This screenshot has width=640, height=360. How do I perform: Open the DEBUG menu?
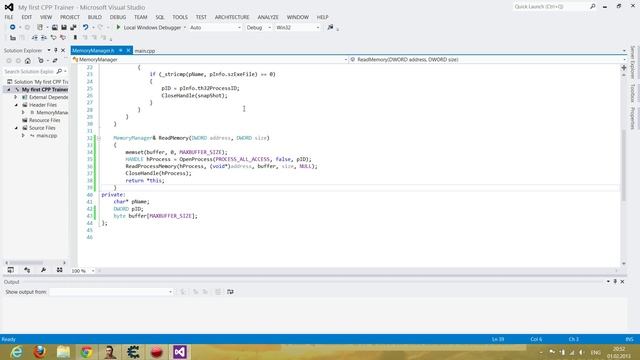(x=118, y=17)
